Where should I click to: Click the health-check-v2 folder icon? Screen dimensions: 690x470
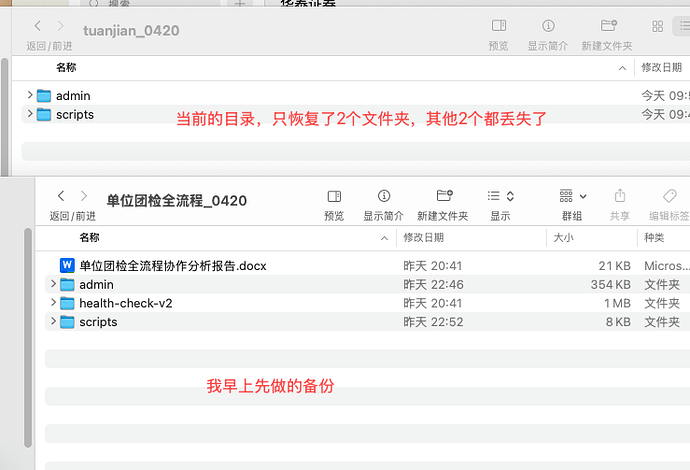67,303
